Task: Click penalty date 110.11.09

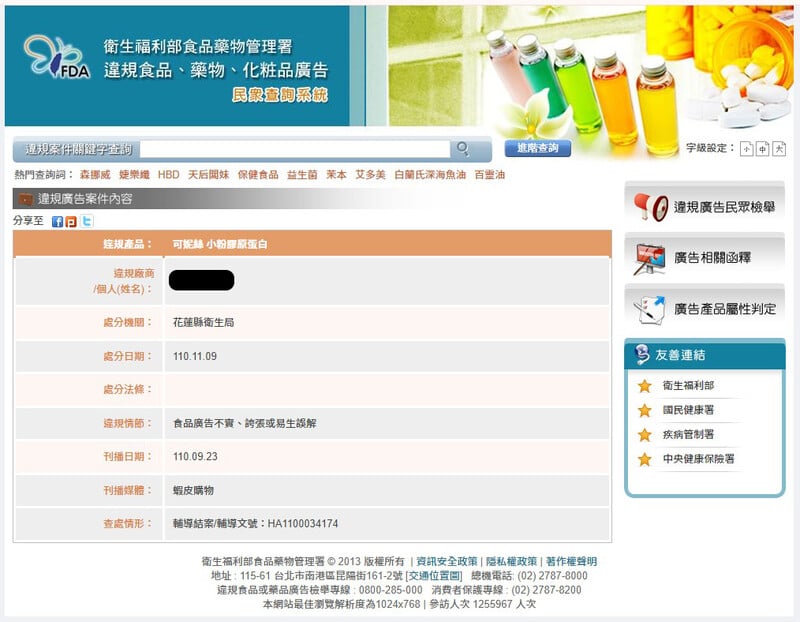Action: click(195, 356)
